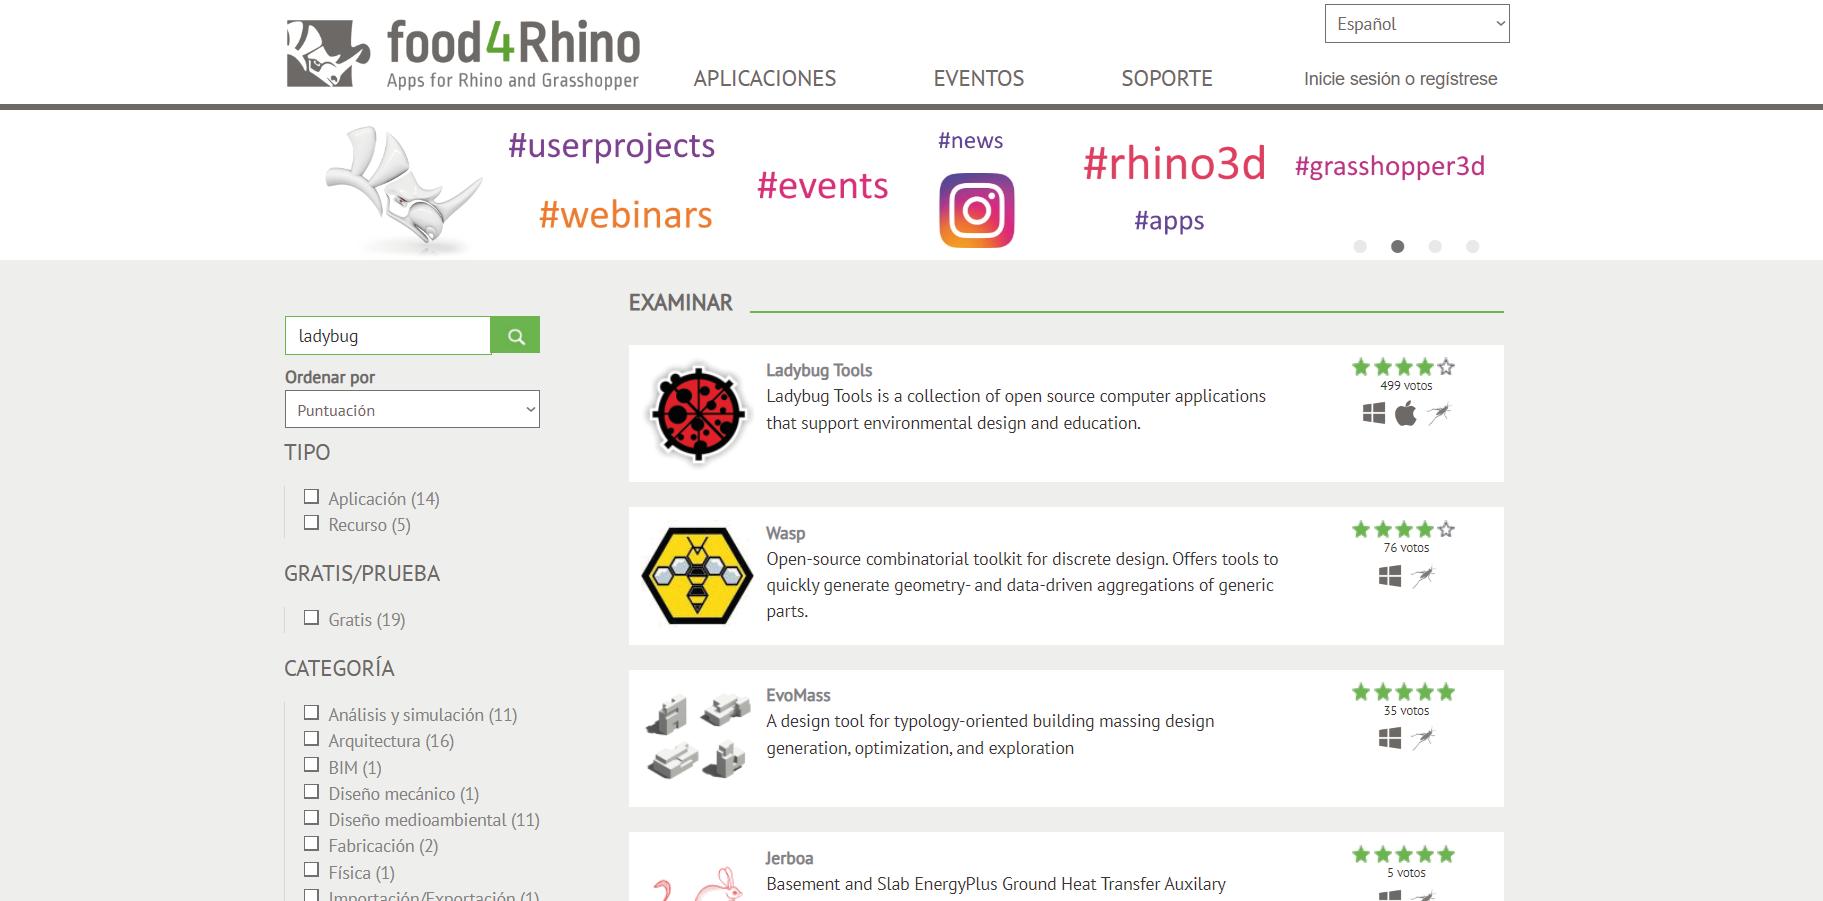Open the EVENTOS menu

(979, 78)
